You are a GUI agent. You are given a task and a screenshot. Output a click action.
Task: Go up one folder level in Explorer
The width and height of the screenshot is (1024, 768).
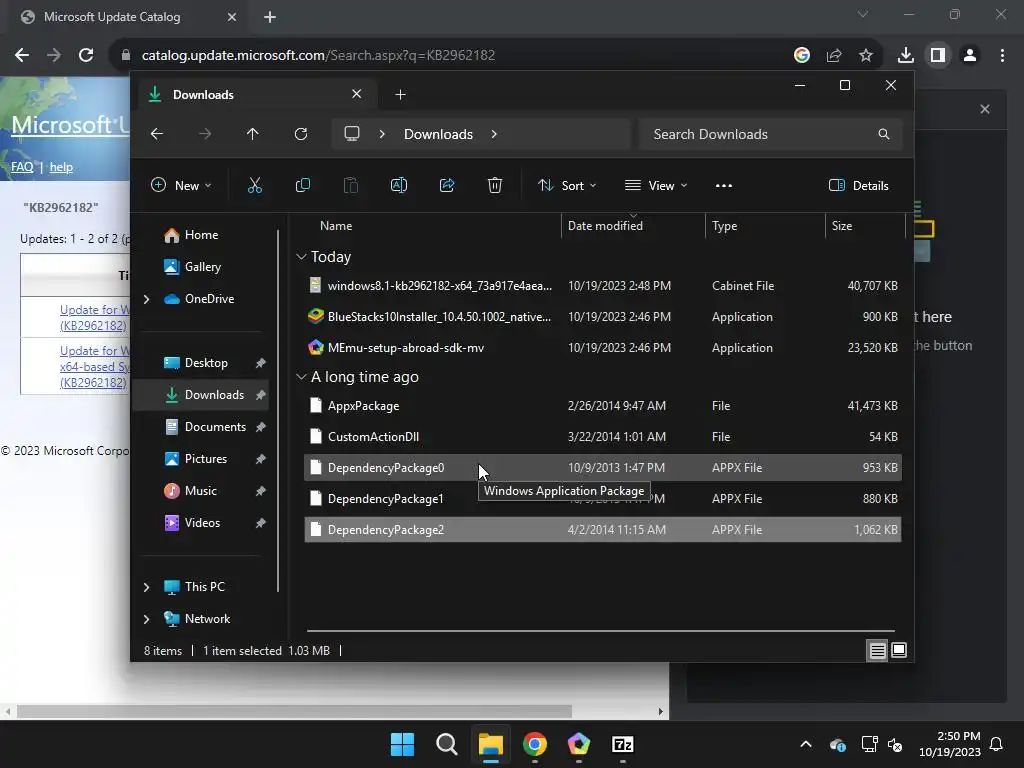pos(253,134)
